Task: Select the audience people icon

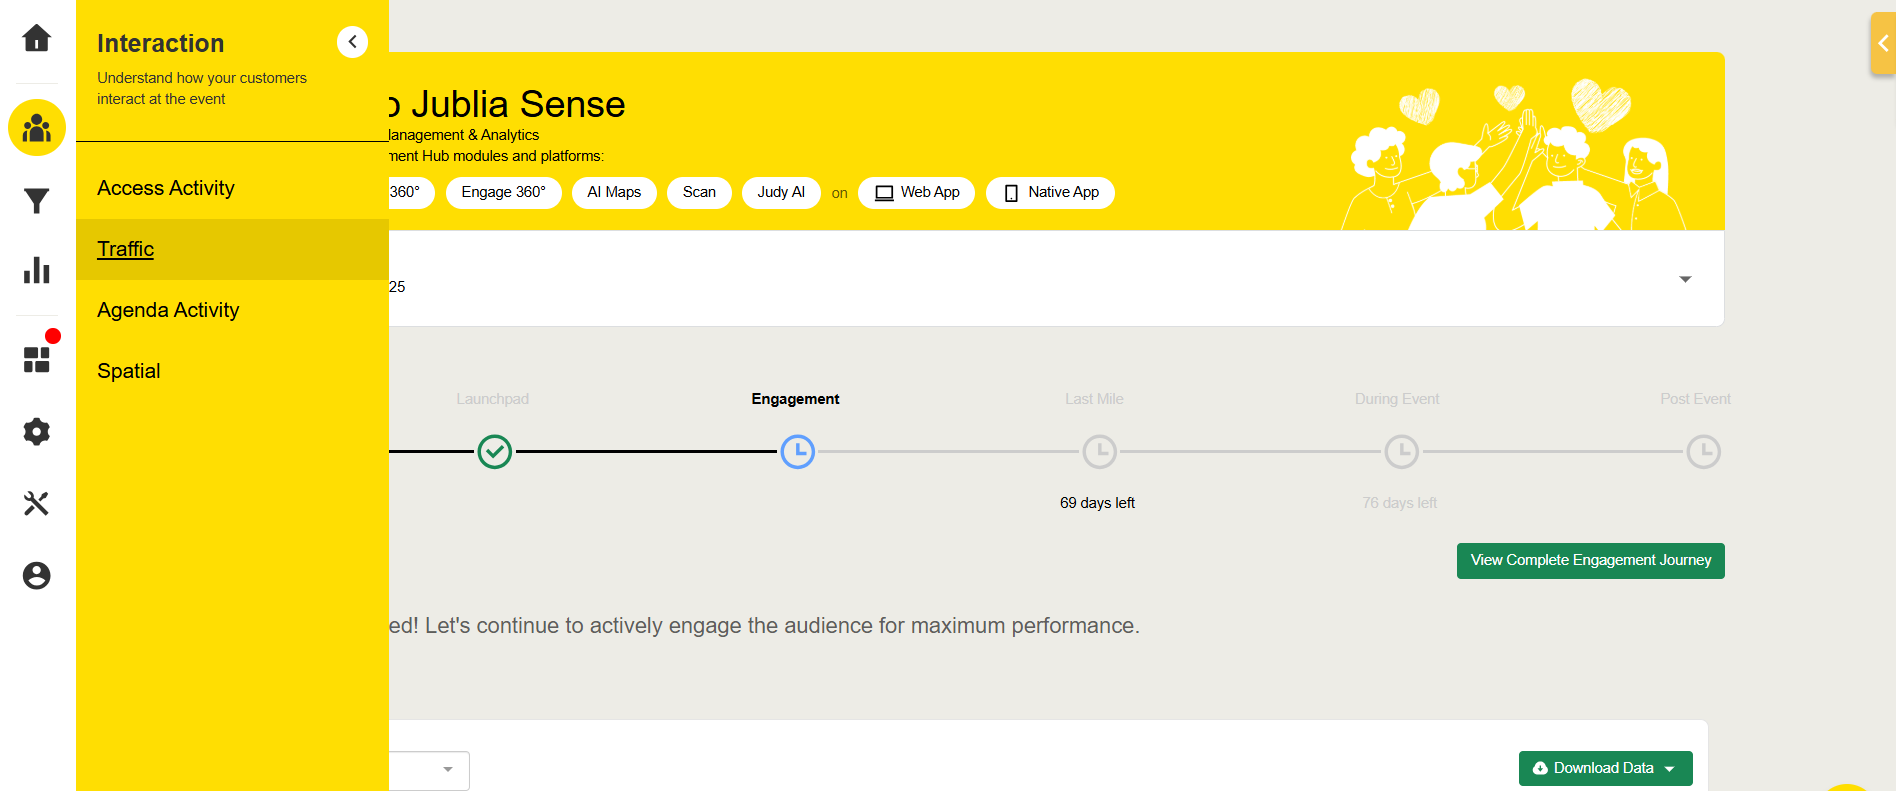Action: 37,128
